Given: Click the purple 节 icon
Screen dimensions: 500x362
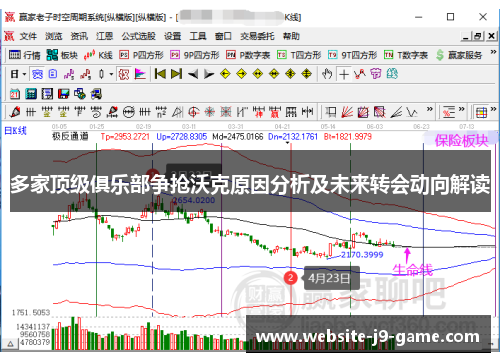Looking at the screenshot, I should pyautogui.click(x=376, y=74).
